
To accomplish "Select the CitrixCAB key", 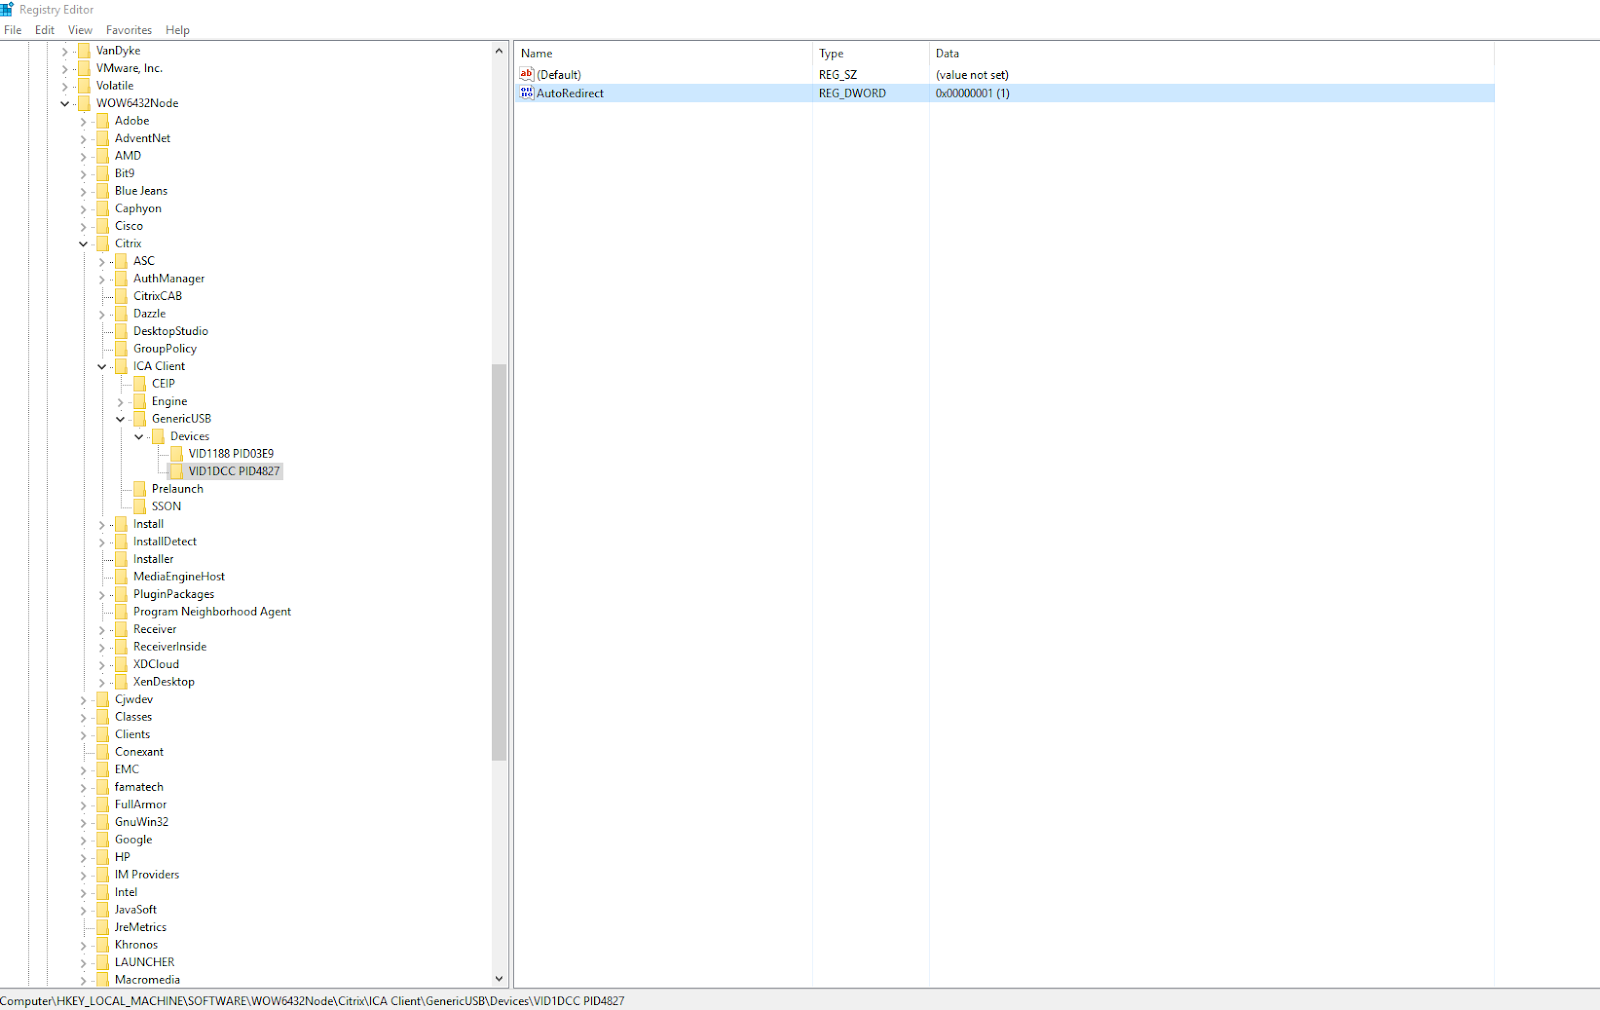I will [158, 296].
